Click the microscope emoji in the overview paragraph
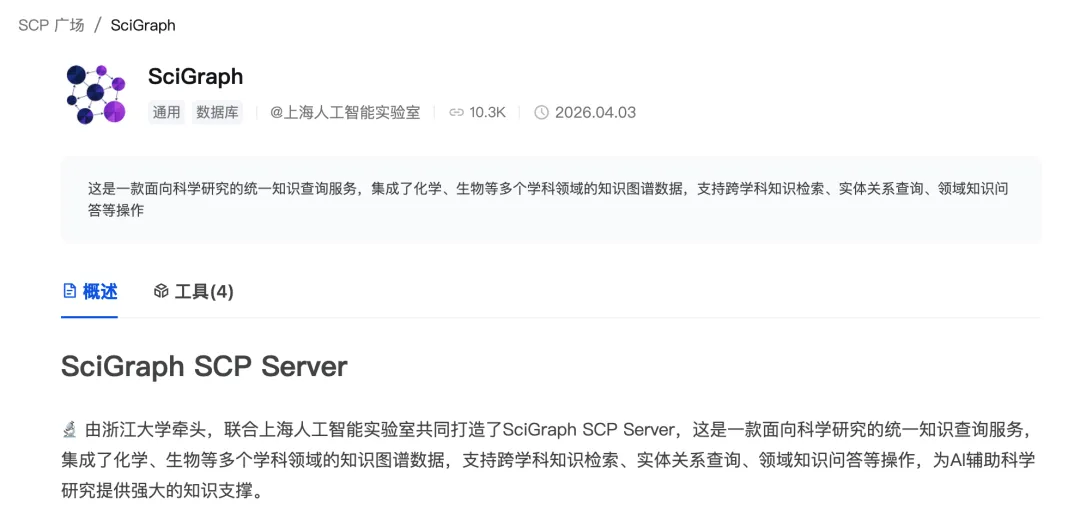This screenshot has height=520, width=1080. [x=69, y=430]
